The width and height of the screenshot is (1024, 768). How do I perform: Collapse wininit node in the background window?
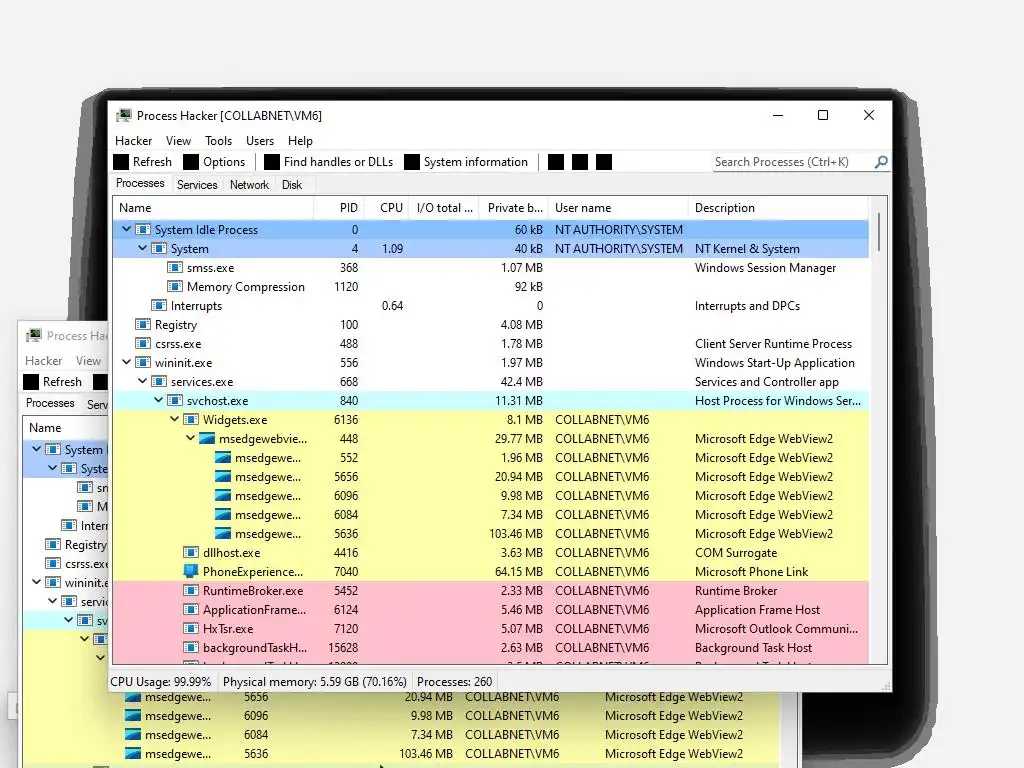[x=37, y=582]
